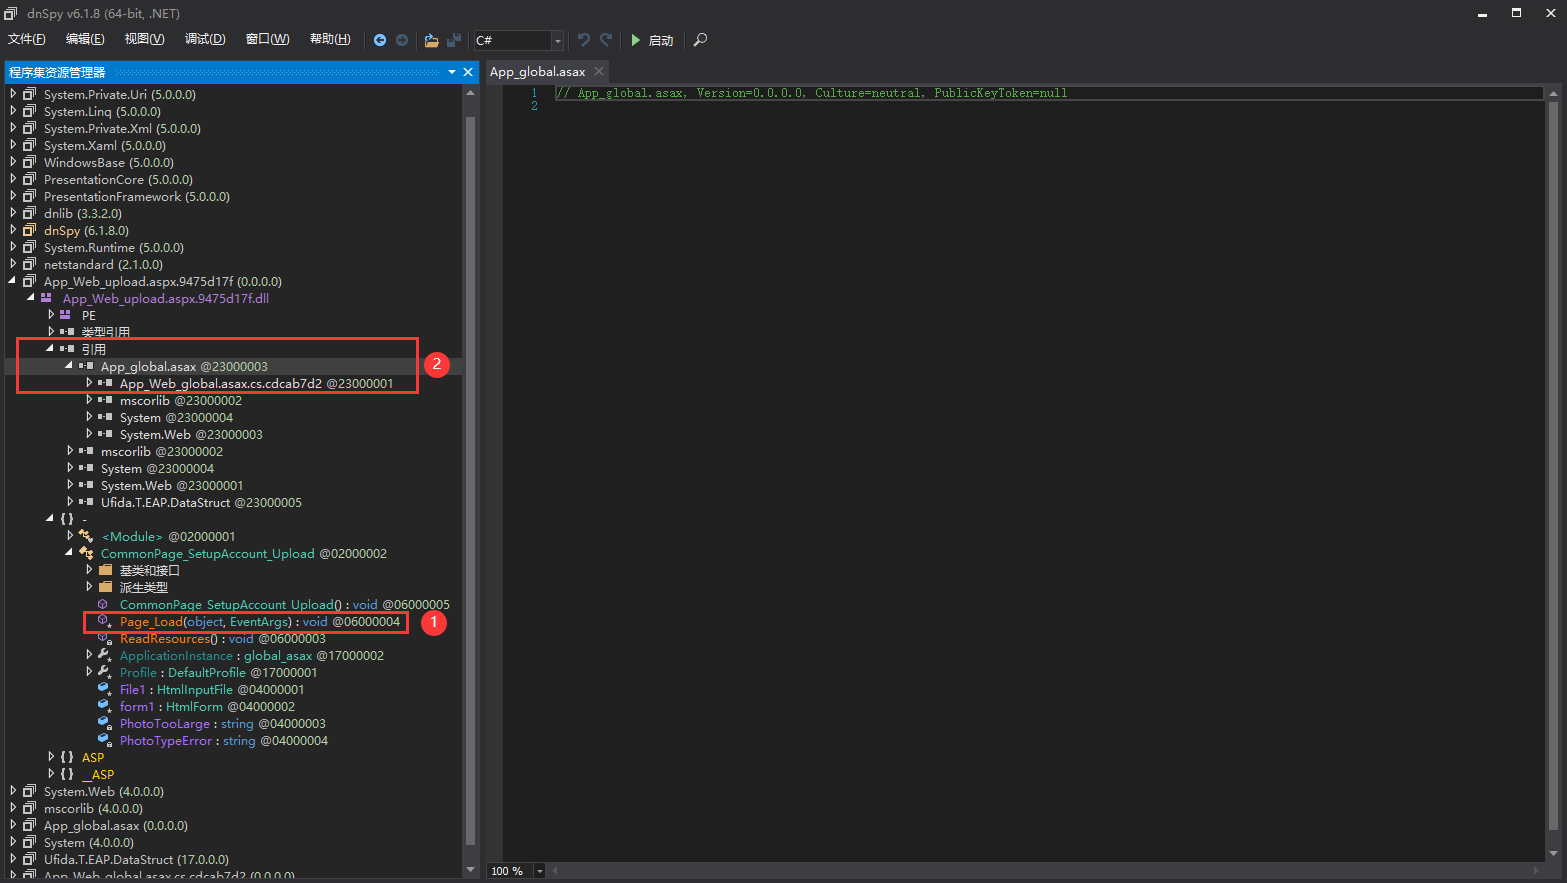Select the dnSpy (6.1.8.0) assembly
Image resolution: width=1567 pixels, height=883 pixels.
(86, 230)
